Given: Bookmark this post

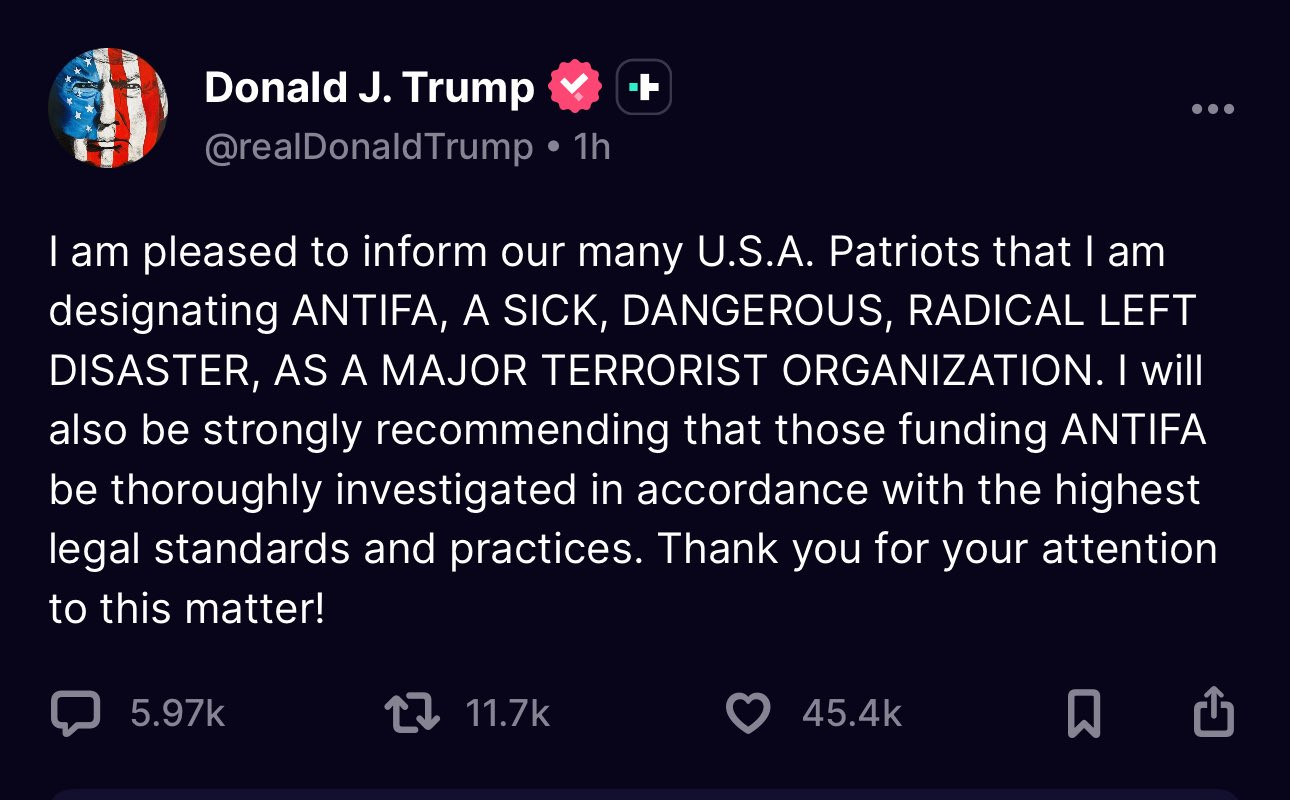Looking at the screenshot, I should (x=1084, y=714).
